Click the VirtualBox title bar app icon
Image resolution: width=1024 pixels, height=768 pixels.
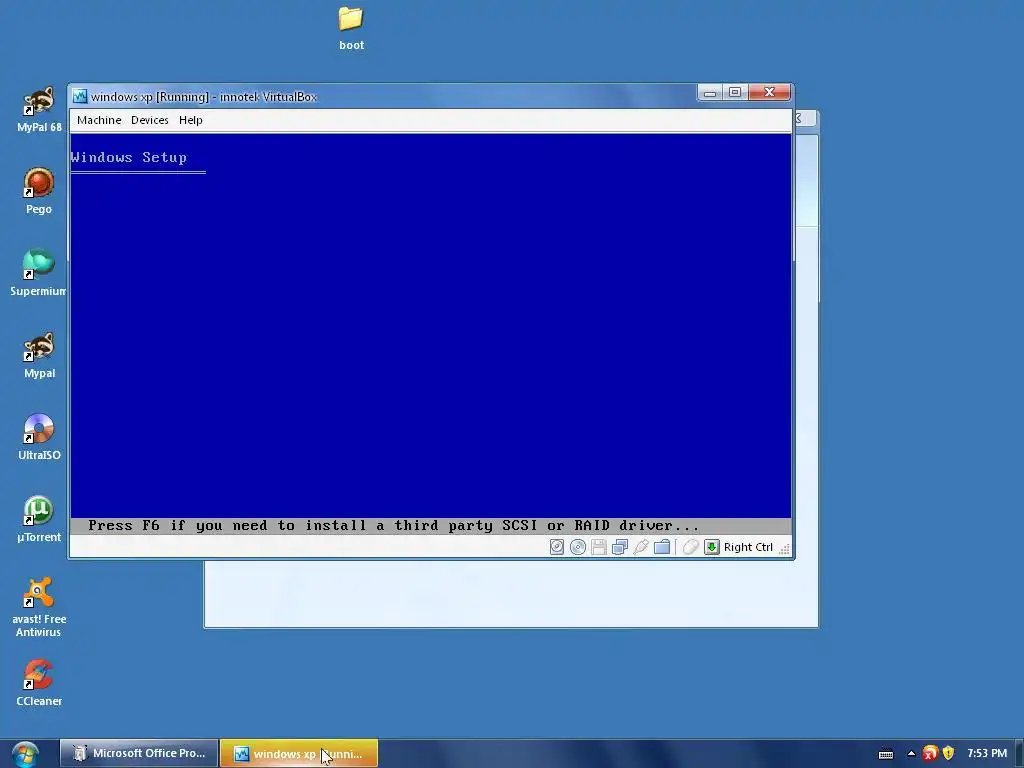[80, 96]
